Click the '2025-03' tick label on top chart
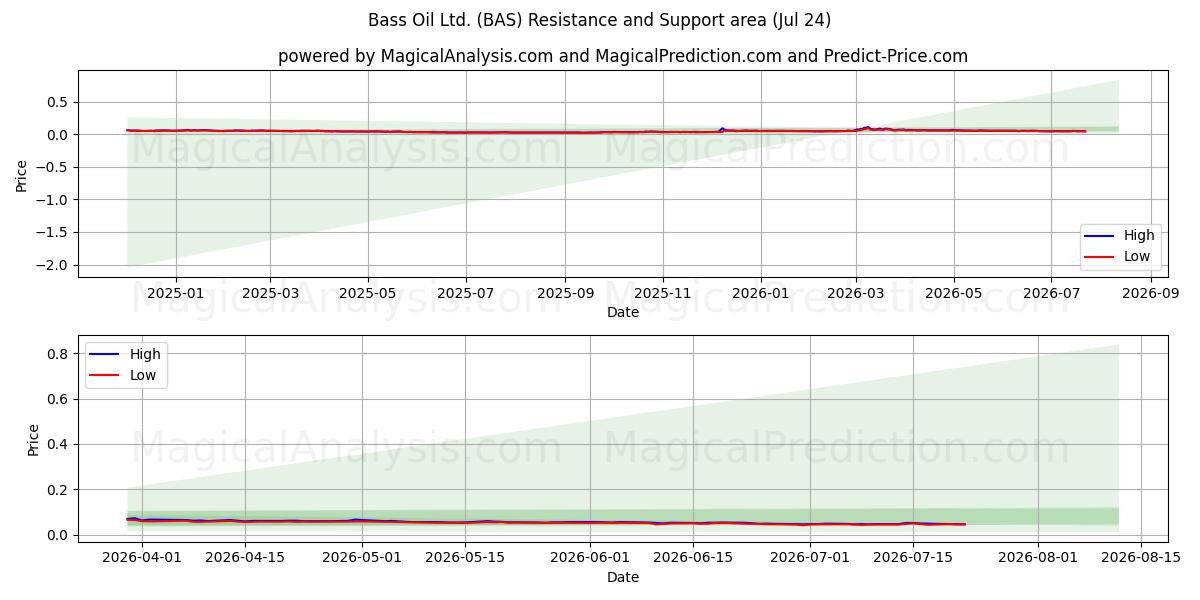The width and height of the screenshot is (1200, 600). (271, 294)
